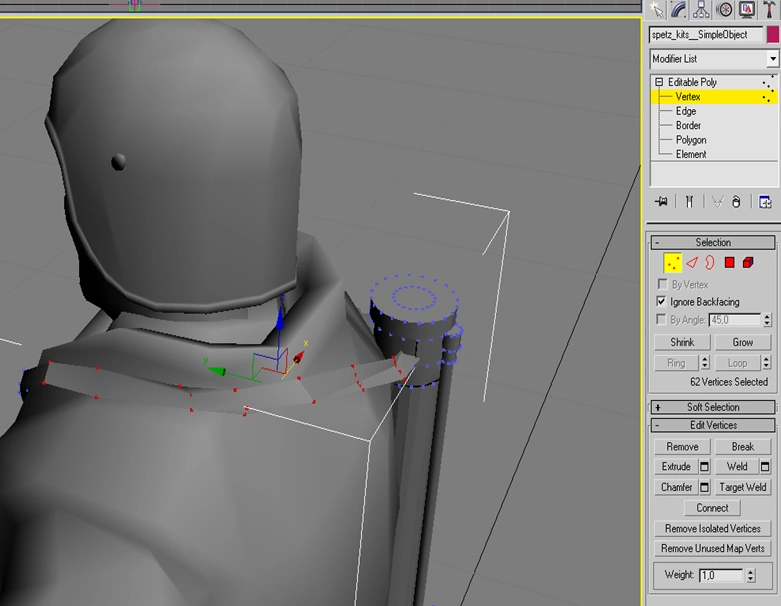This screenshot has height=606, width=781.
Task: Collapse the Editable Poly tree node
Action: [659, 82]
